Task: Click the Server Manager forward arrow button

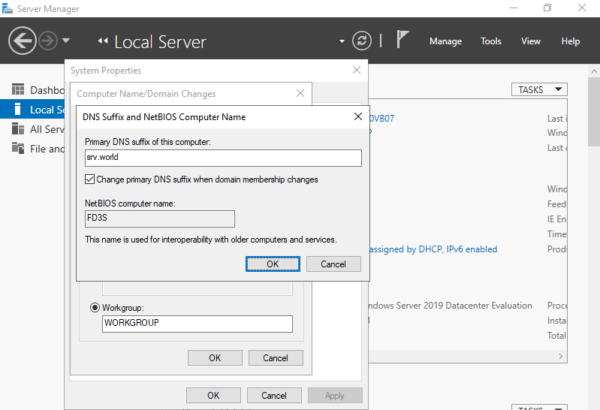Action: point(48,41)
